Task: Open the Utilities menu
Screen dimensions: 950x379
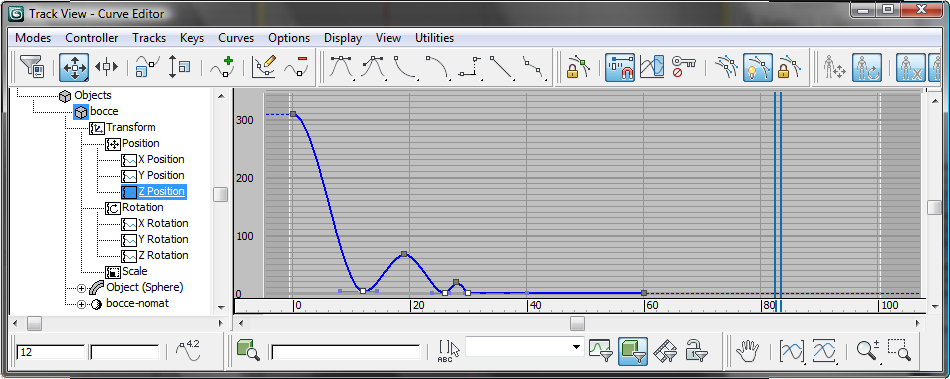Action: (434, 38)
